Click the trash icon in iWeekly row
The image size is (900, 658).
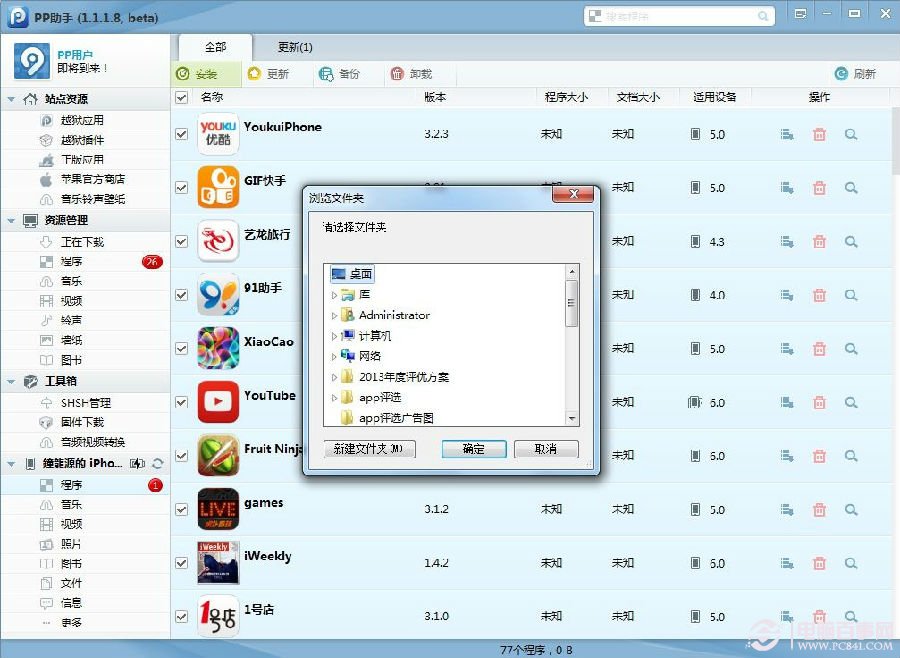[819, 563]
